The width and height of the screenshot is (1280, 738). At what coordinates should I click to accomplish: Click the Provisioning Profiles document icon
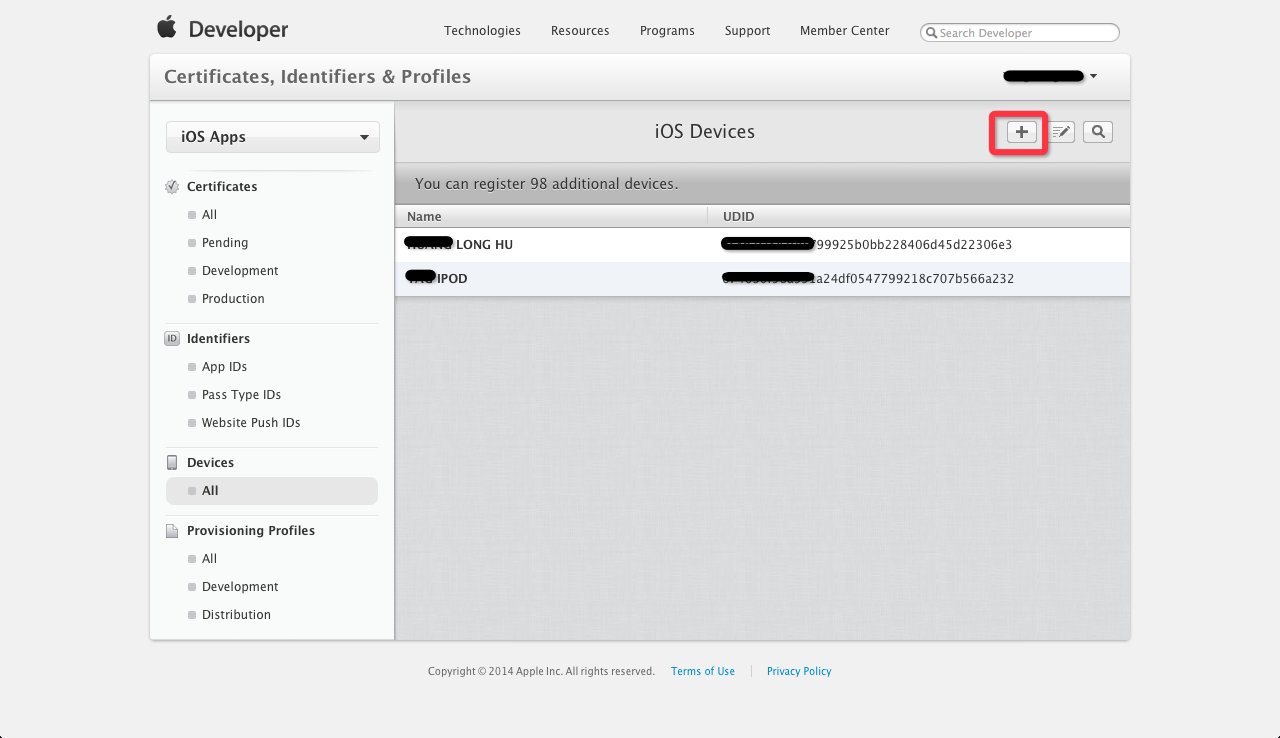[172, 531]
